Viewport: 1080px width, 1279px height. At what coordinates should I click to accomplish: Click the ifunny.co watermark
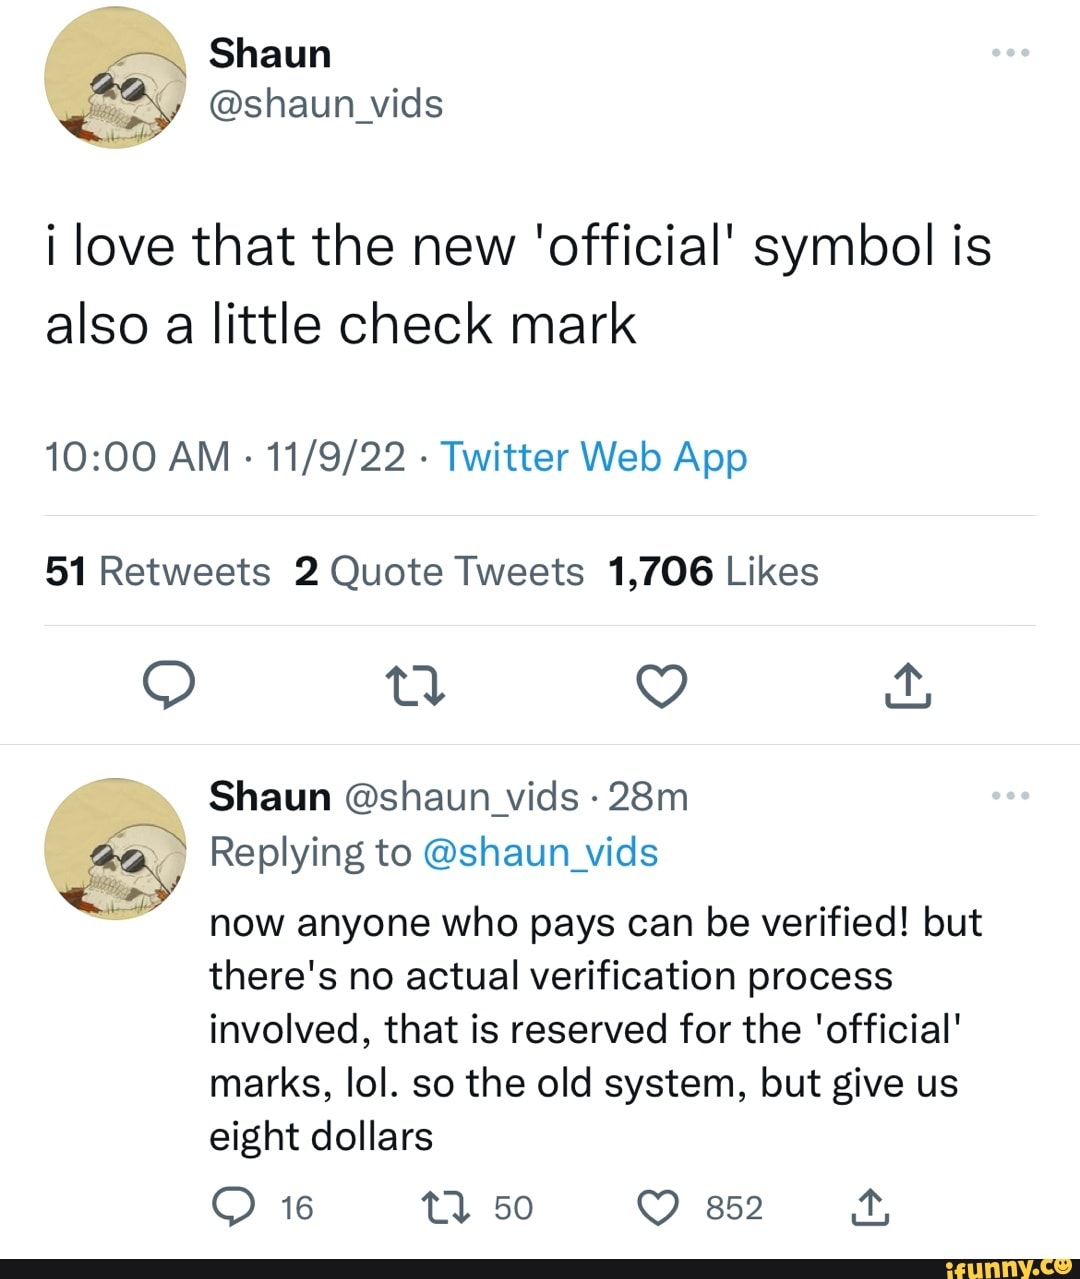(1010, 1268)
